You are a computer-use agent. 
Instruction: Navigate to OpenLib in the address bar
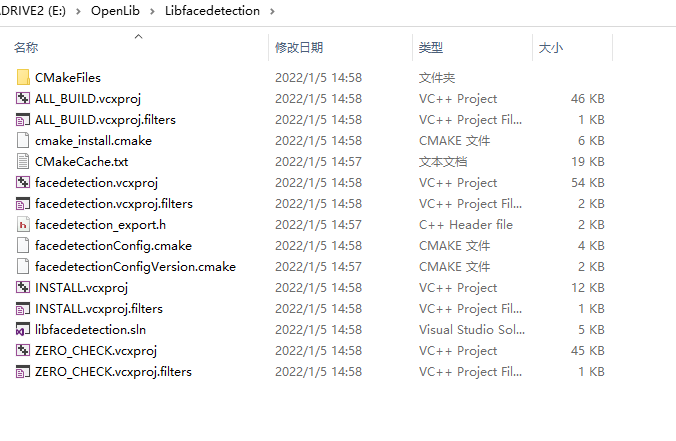pyautogui.click(x=115, y=11)
